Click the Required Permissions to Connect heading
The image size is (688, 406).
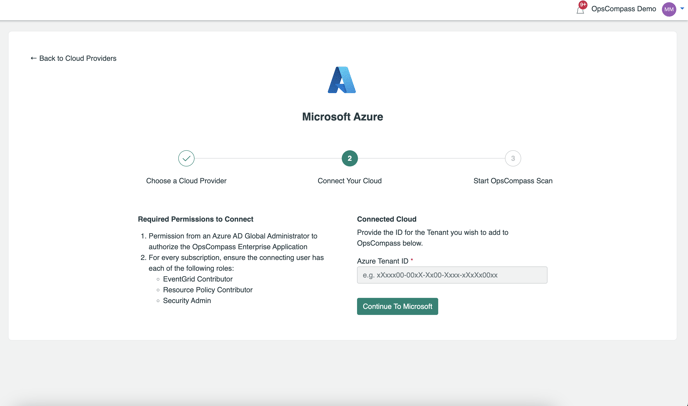196,219
